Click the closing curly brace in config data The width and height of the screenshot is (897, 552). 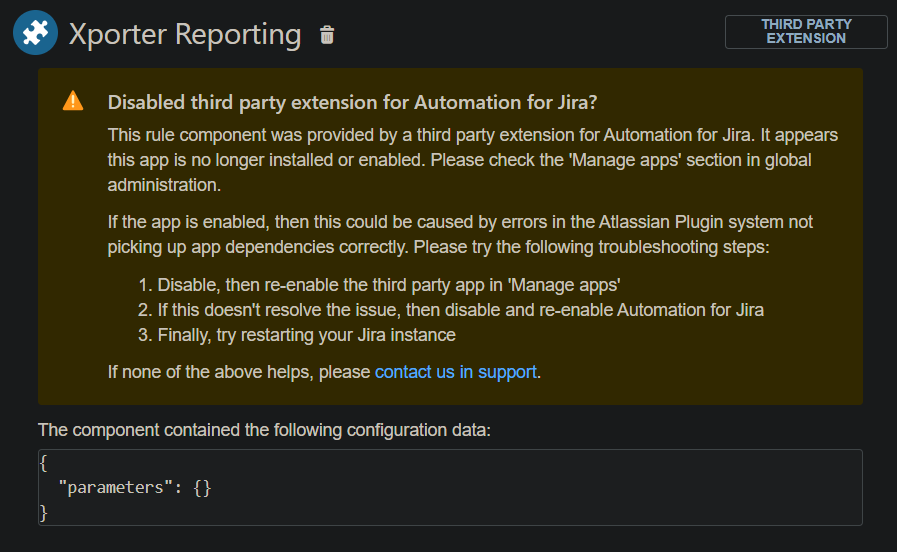click(x=43, y=513)
